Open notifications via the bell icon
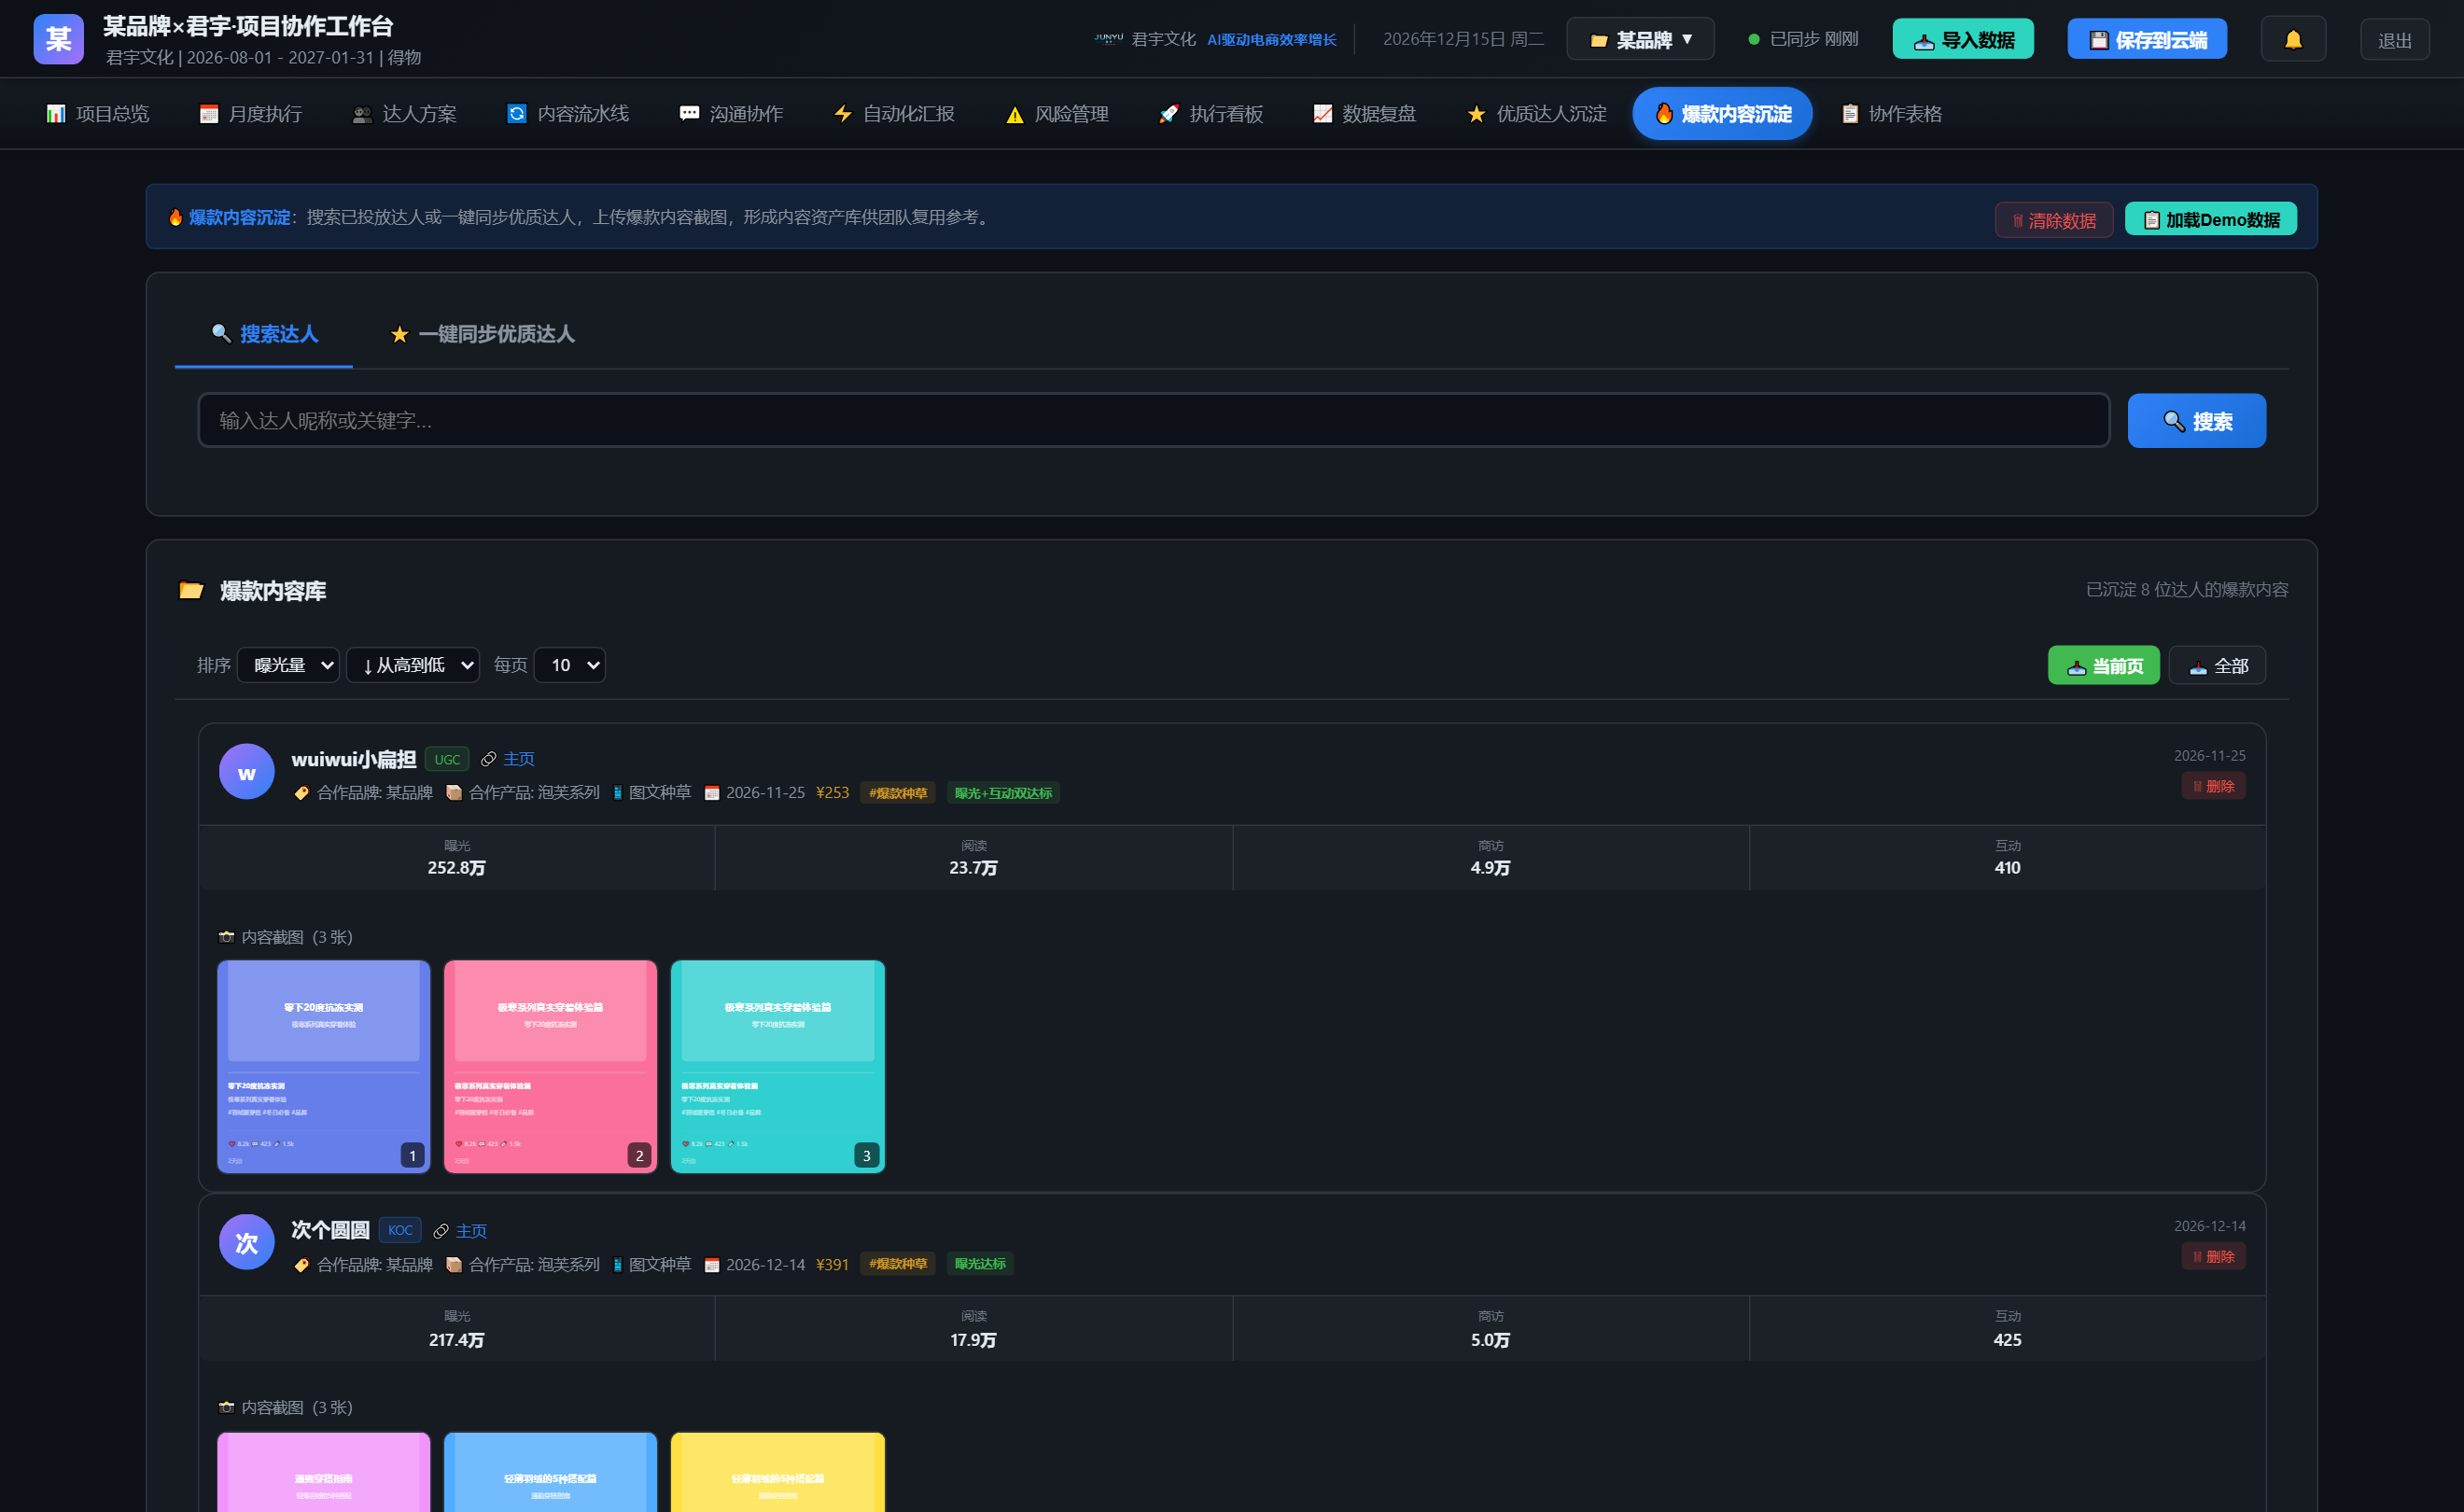Viewport: 2464px width, 1512px height. [x=2293, y=39]
